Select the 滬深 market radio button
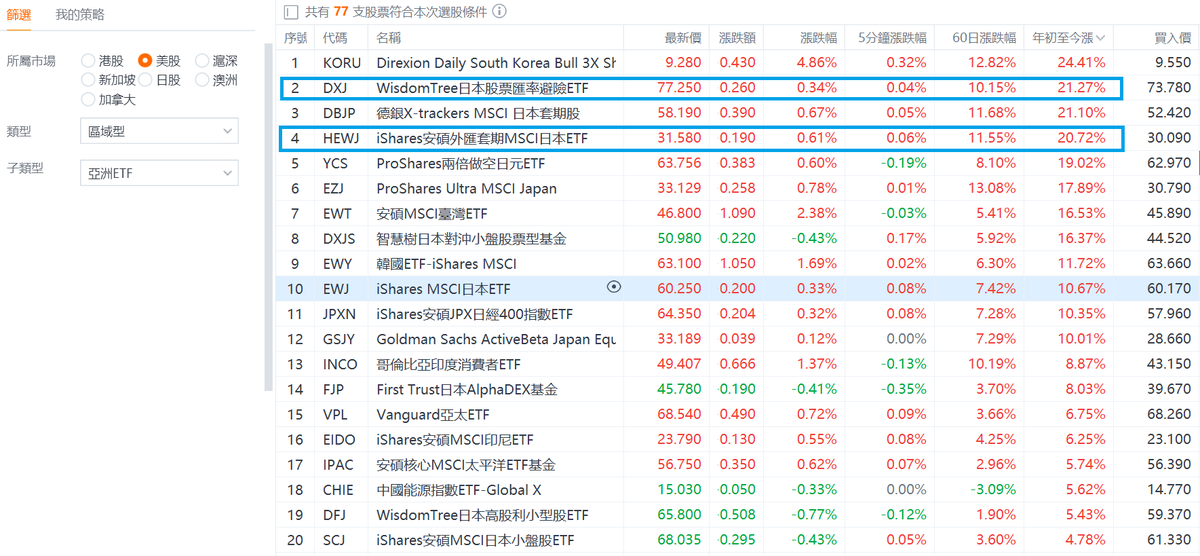This screenshot has height=556, width=1200. 202,61
